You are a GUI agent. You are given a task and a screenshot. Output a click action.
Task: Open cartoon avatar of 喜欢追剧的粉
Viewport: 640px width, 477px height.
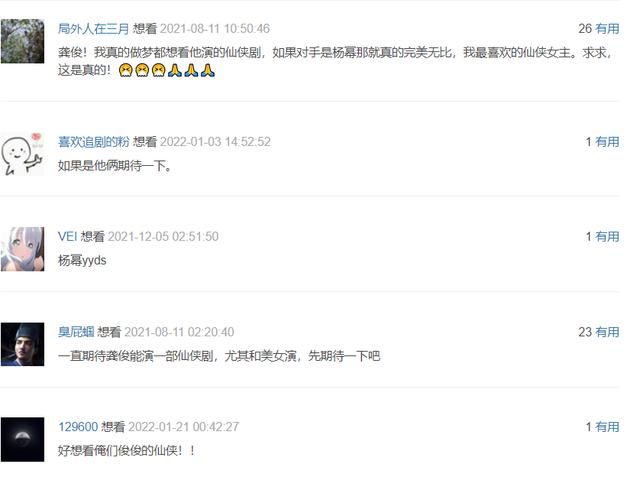click(x=22, y=154)
